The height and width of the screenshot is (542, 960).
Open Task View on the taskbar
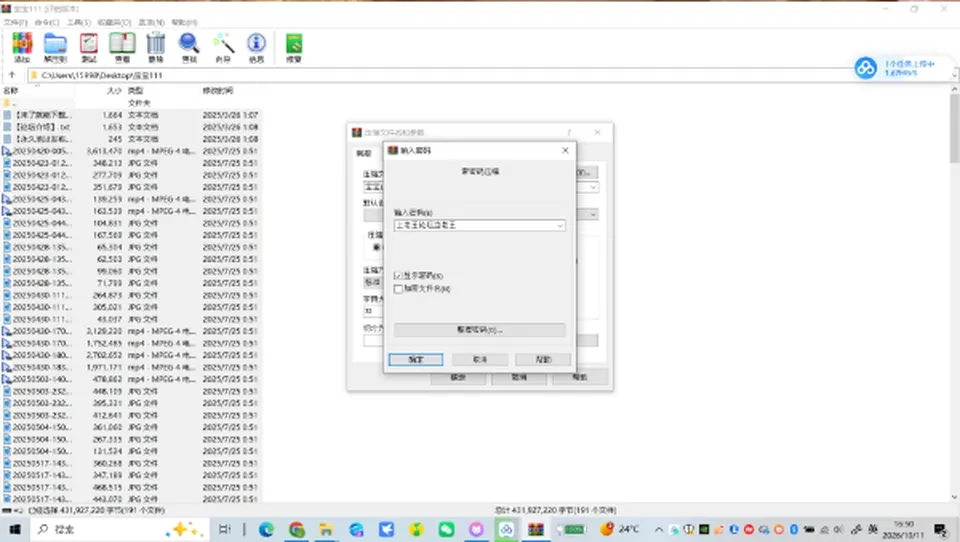point(225,529)
